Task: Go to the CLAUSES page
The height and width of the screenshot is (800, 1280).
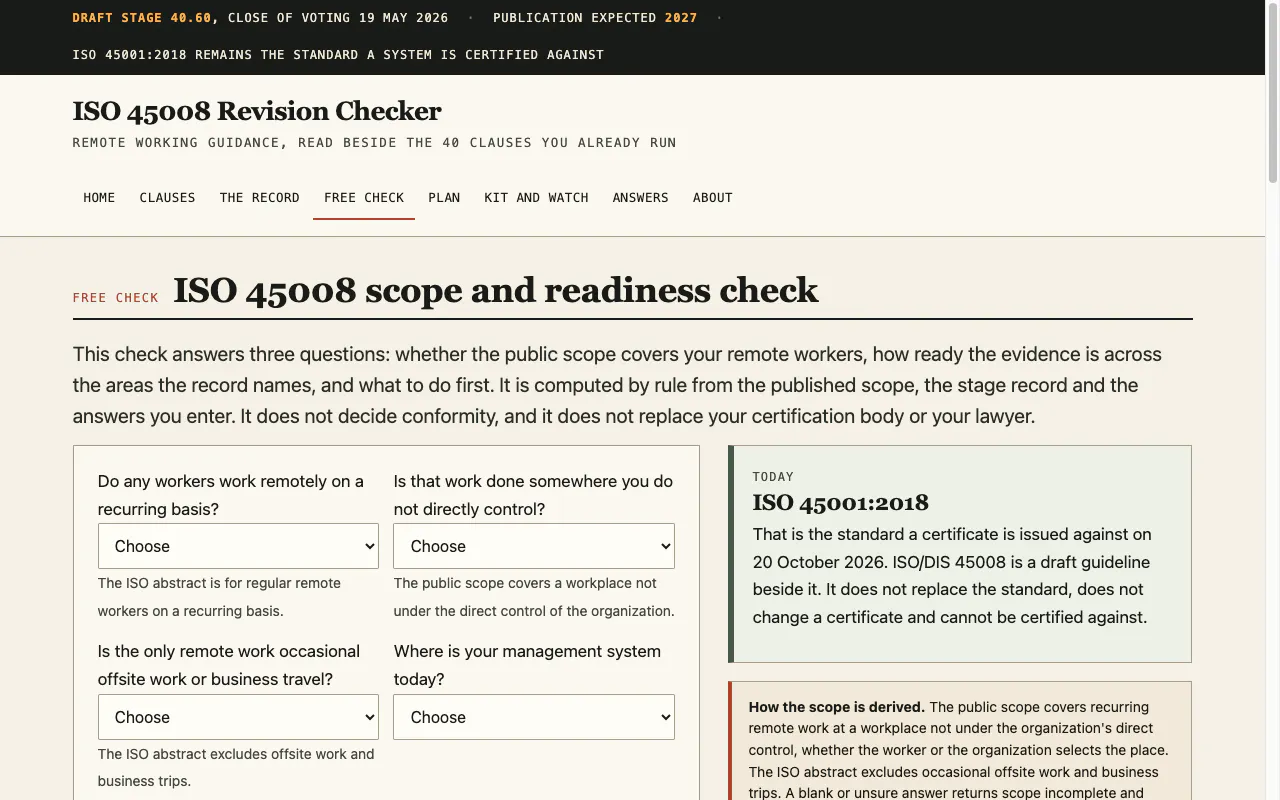Action: pyautogui.click(x=167, y=198)
